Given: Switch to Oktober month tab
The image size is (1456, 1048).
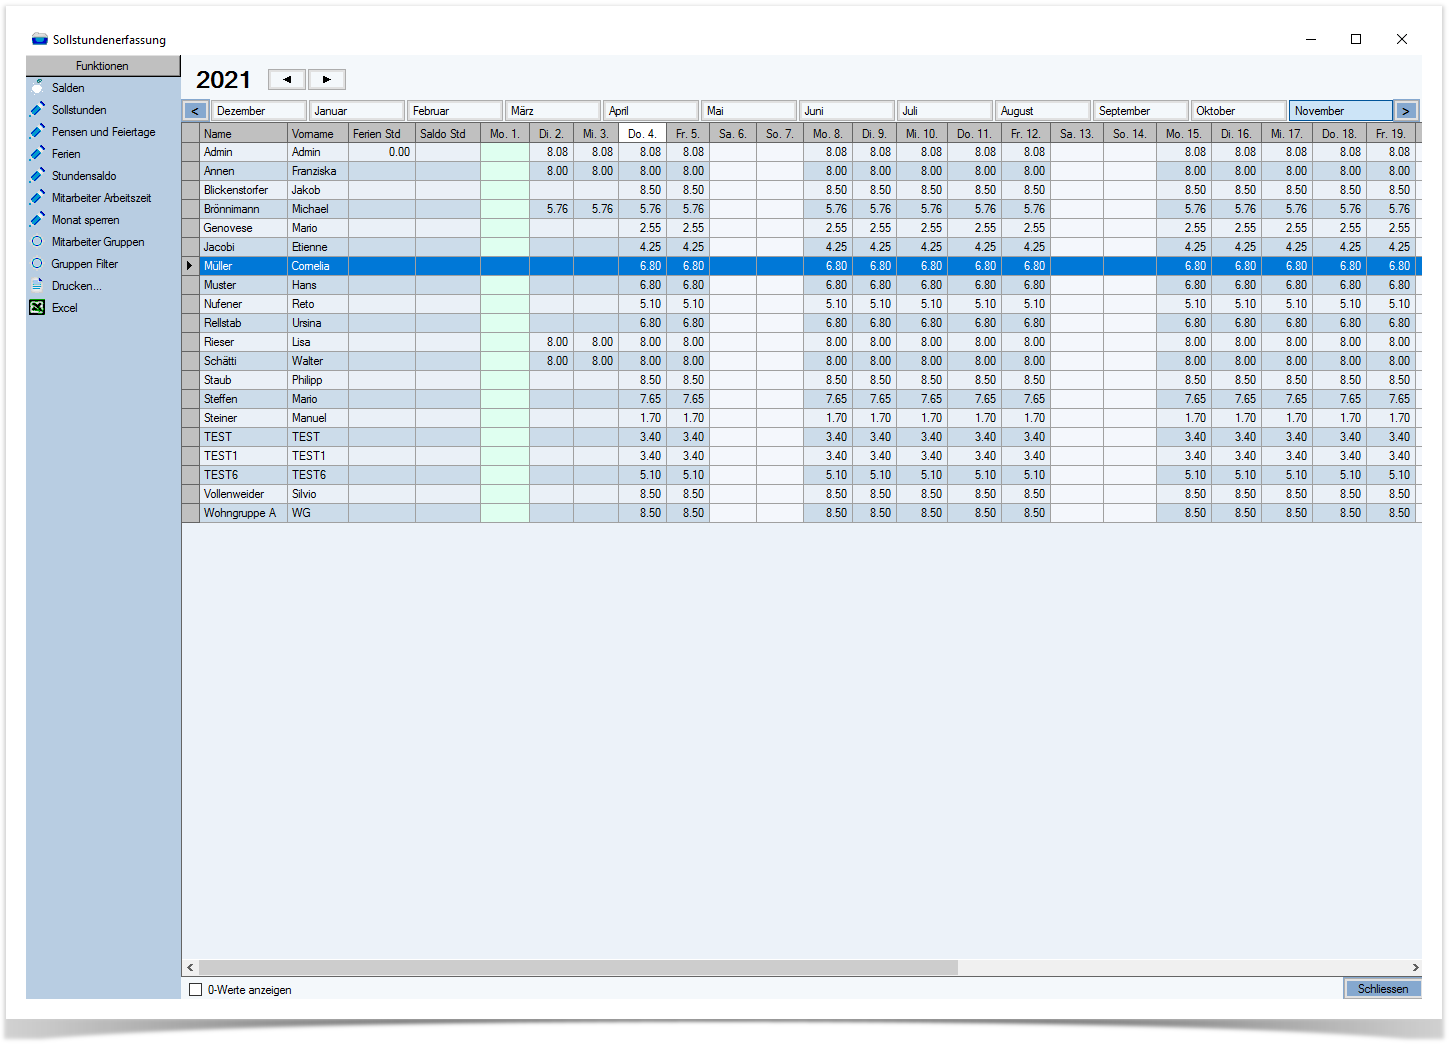Looking at the screenshot, I should pyautogui.click(x=1239, y=111).
